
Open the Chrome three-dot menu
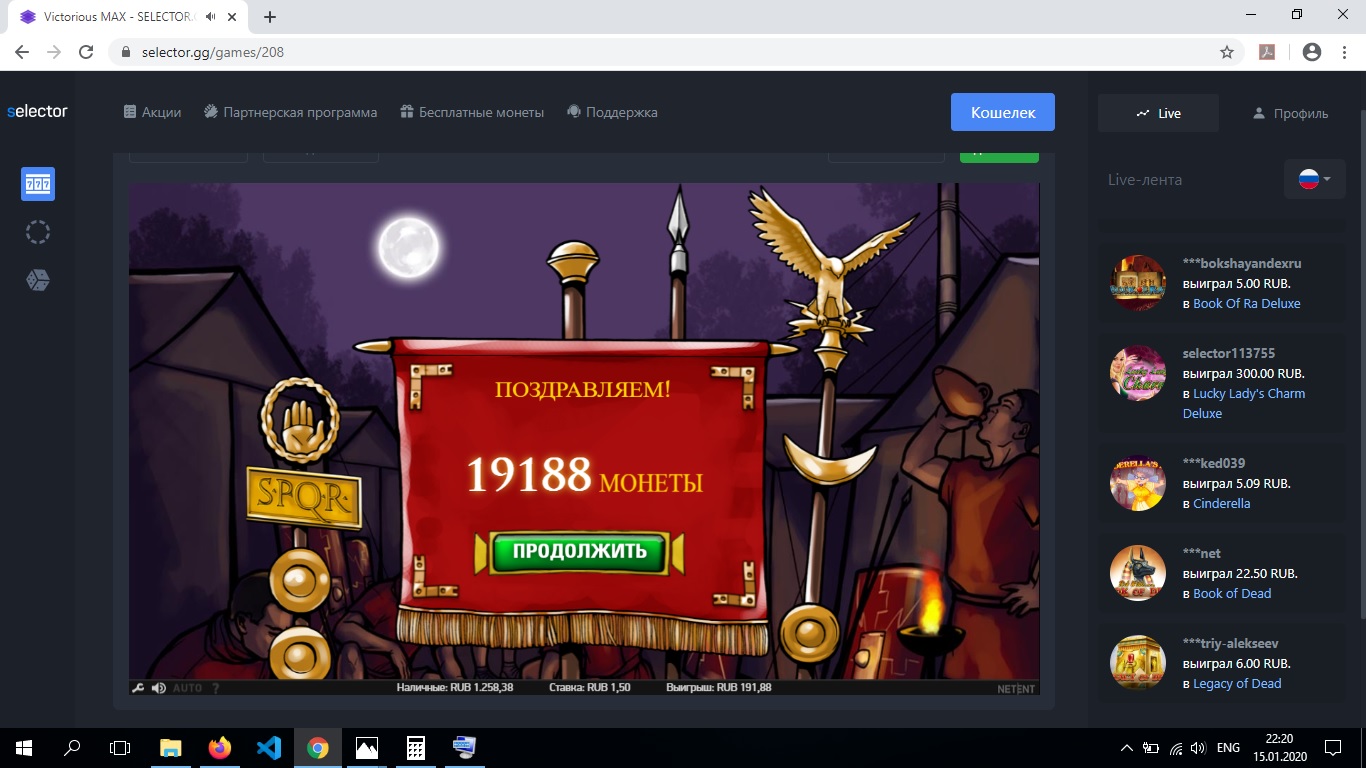(x=1344, y=52)
